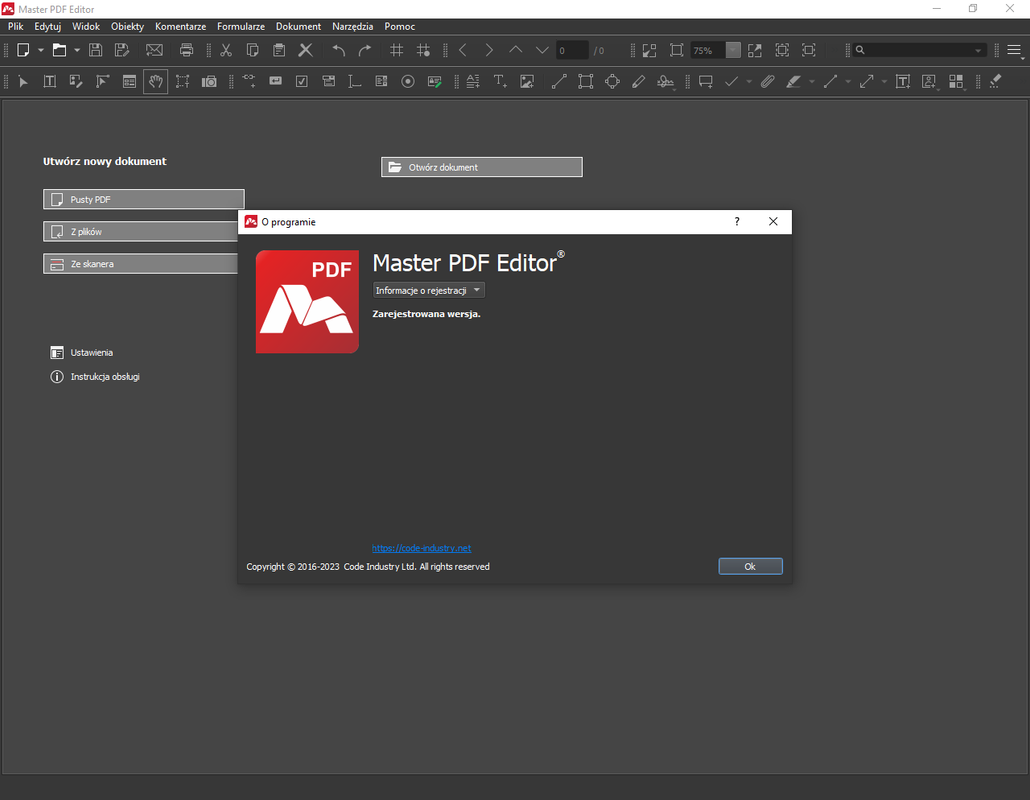Open the Plik menu

tap(16, 26)
